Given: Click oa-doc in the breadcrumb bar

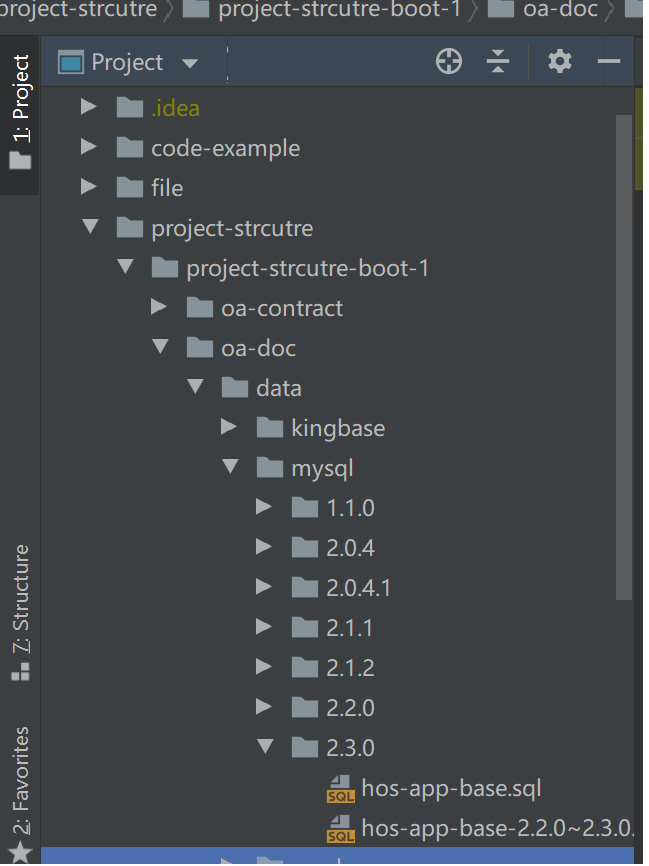Looking at the screenshot, I should [x=560, y=11].
